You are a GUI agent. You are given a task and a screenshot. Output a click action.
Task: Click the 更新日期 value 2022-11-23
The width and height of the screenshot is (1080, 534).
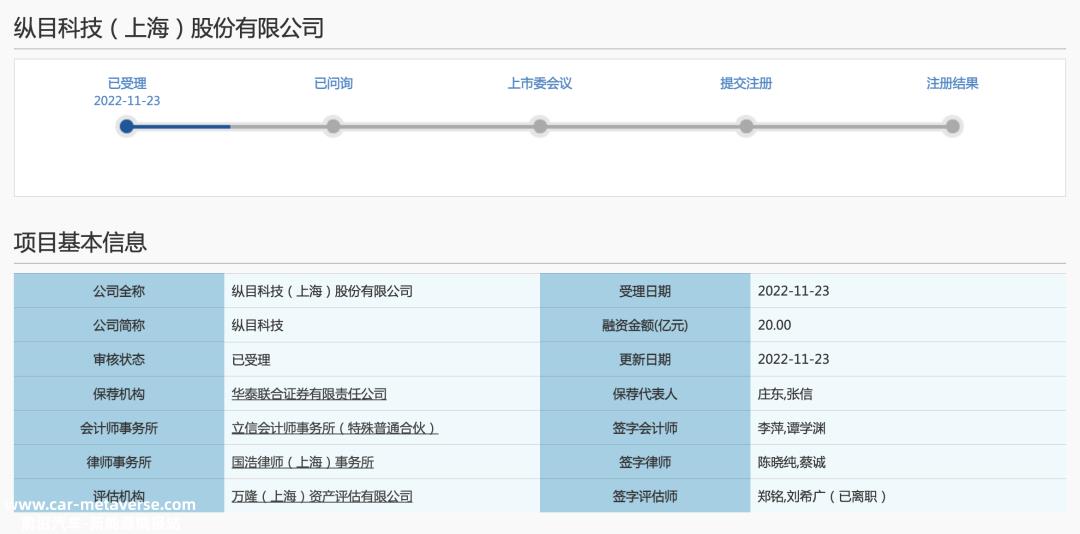[x=793, y=359]
